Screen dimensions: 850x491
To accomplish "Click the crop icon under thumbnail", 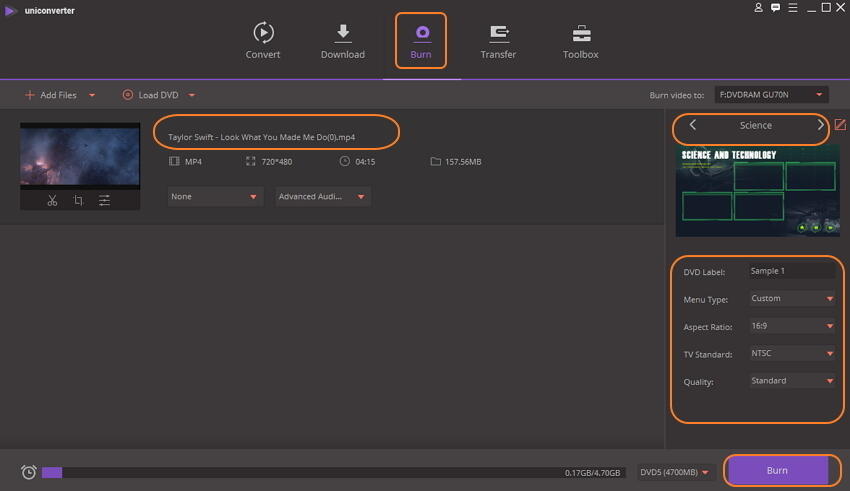I will point(78,201).
